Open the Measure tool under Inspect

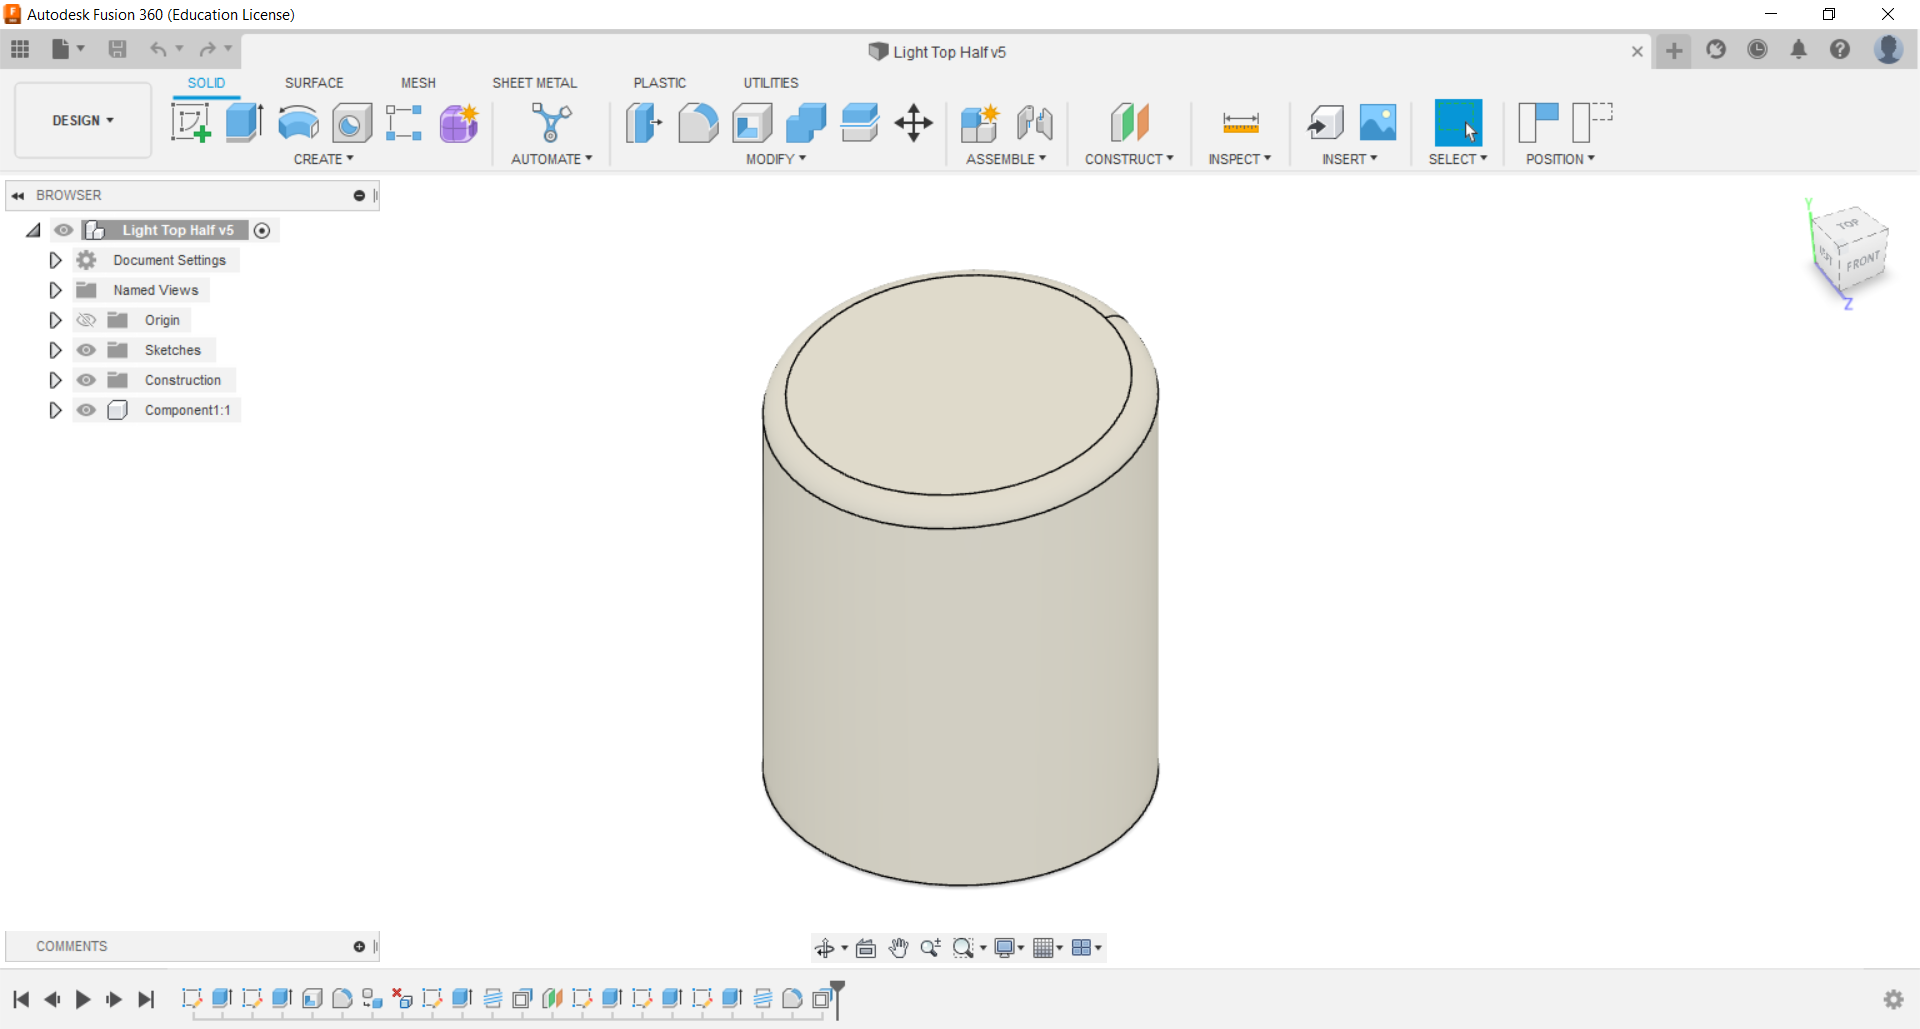pos(1240,123)
